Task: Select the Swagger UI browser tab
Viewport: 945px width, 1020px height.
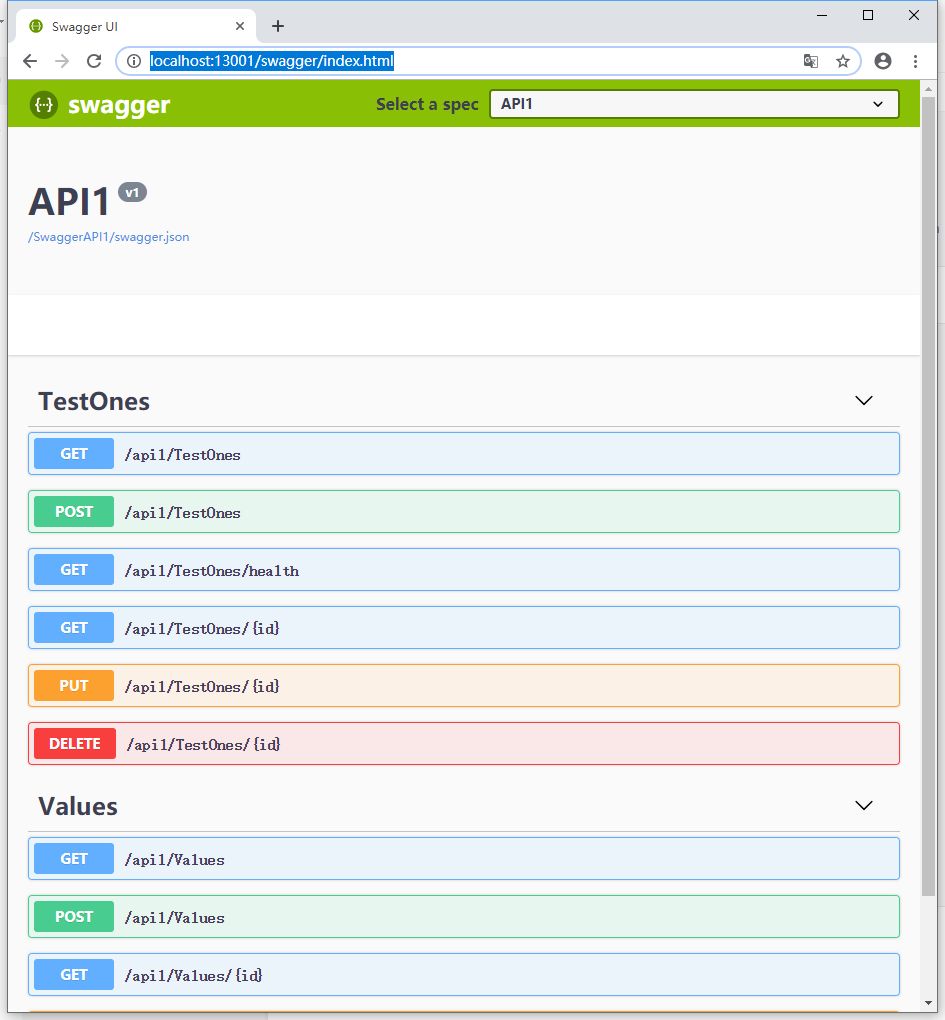Action: [135, 26]
